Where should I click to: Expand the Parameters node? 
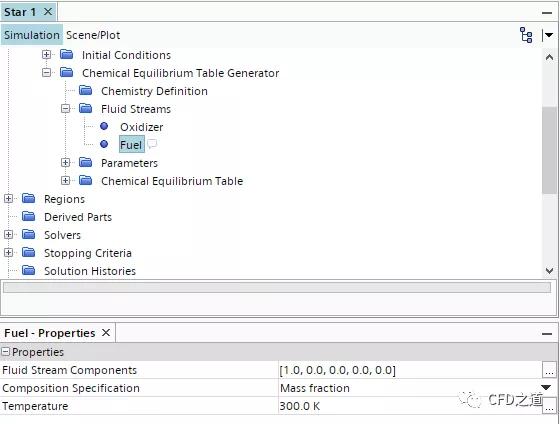pos(65,163)
